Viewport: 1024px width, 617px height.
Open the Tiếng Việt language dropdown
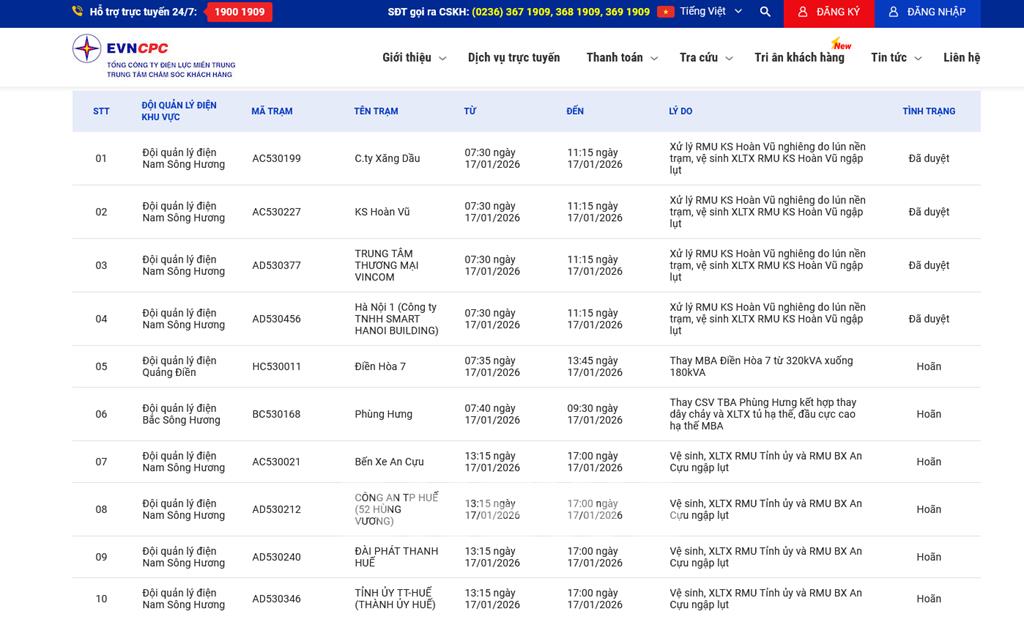click(710, 12)
